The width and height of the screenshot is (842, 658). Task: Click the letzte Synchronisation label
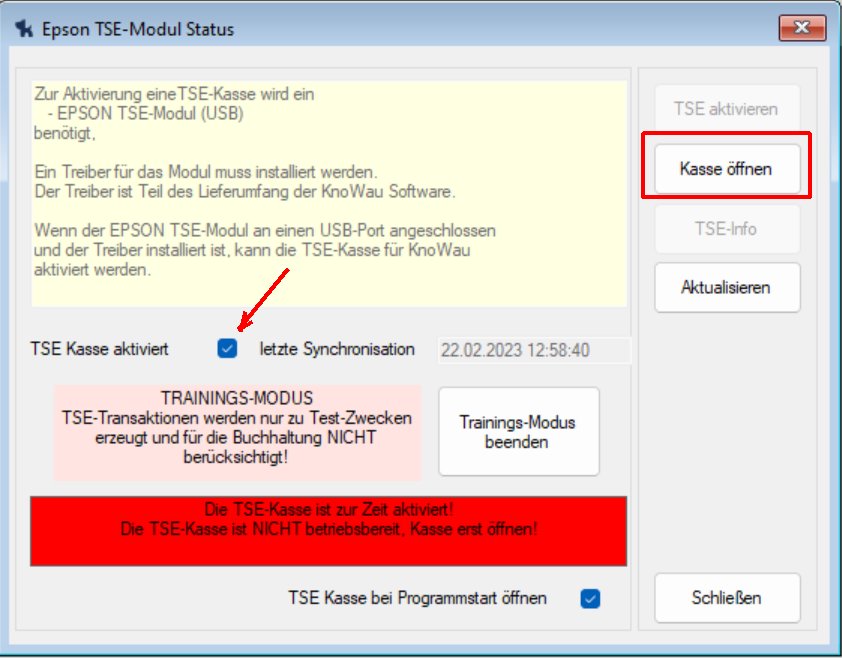tap(337, 350)
